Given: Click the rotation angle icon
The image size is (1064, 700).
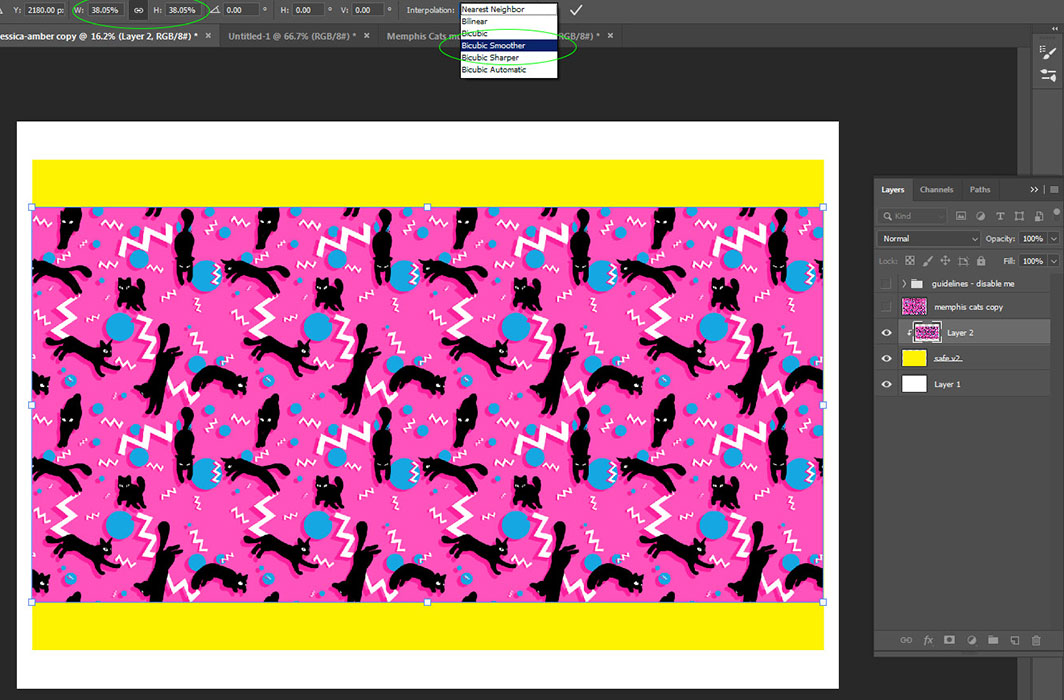Looking at the screenshot, I should coord(215,10).
